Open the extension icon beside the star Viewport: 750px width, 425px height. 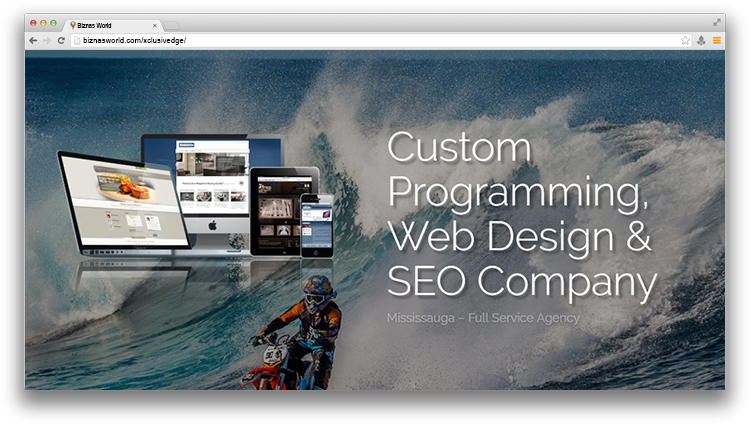pos(701,40)
